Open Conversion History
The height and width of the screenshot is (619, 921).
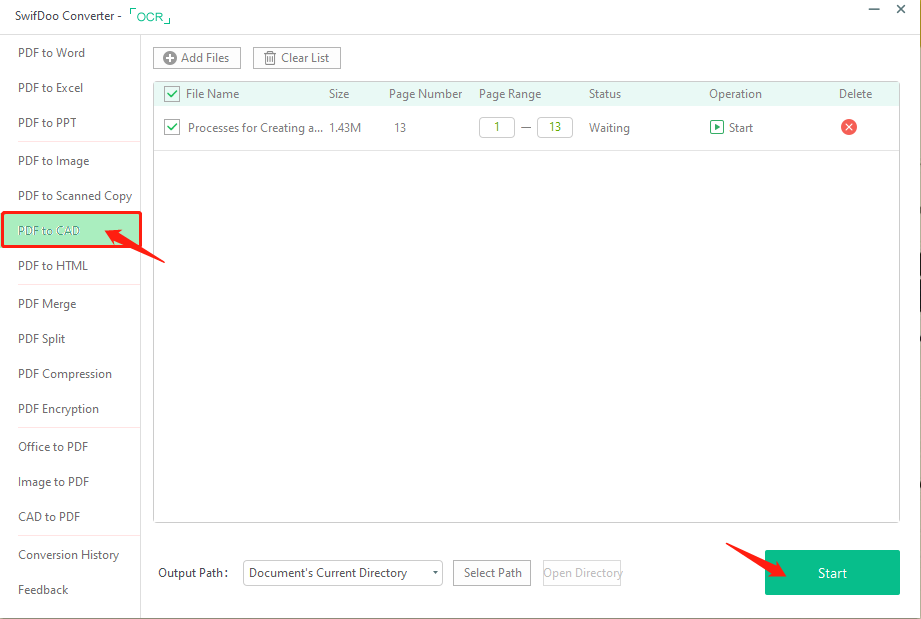pos(69,555)
